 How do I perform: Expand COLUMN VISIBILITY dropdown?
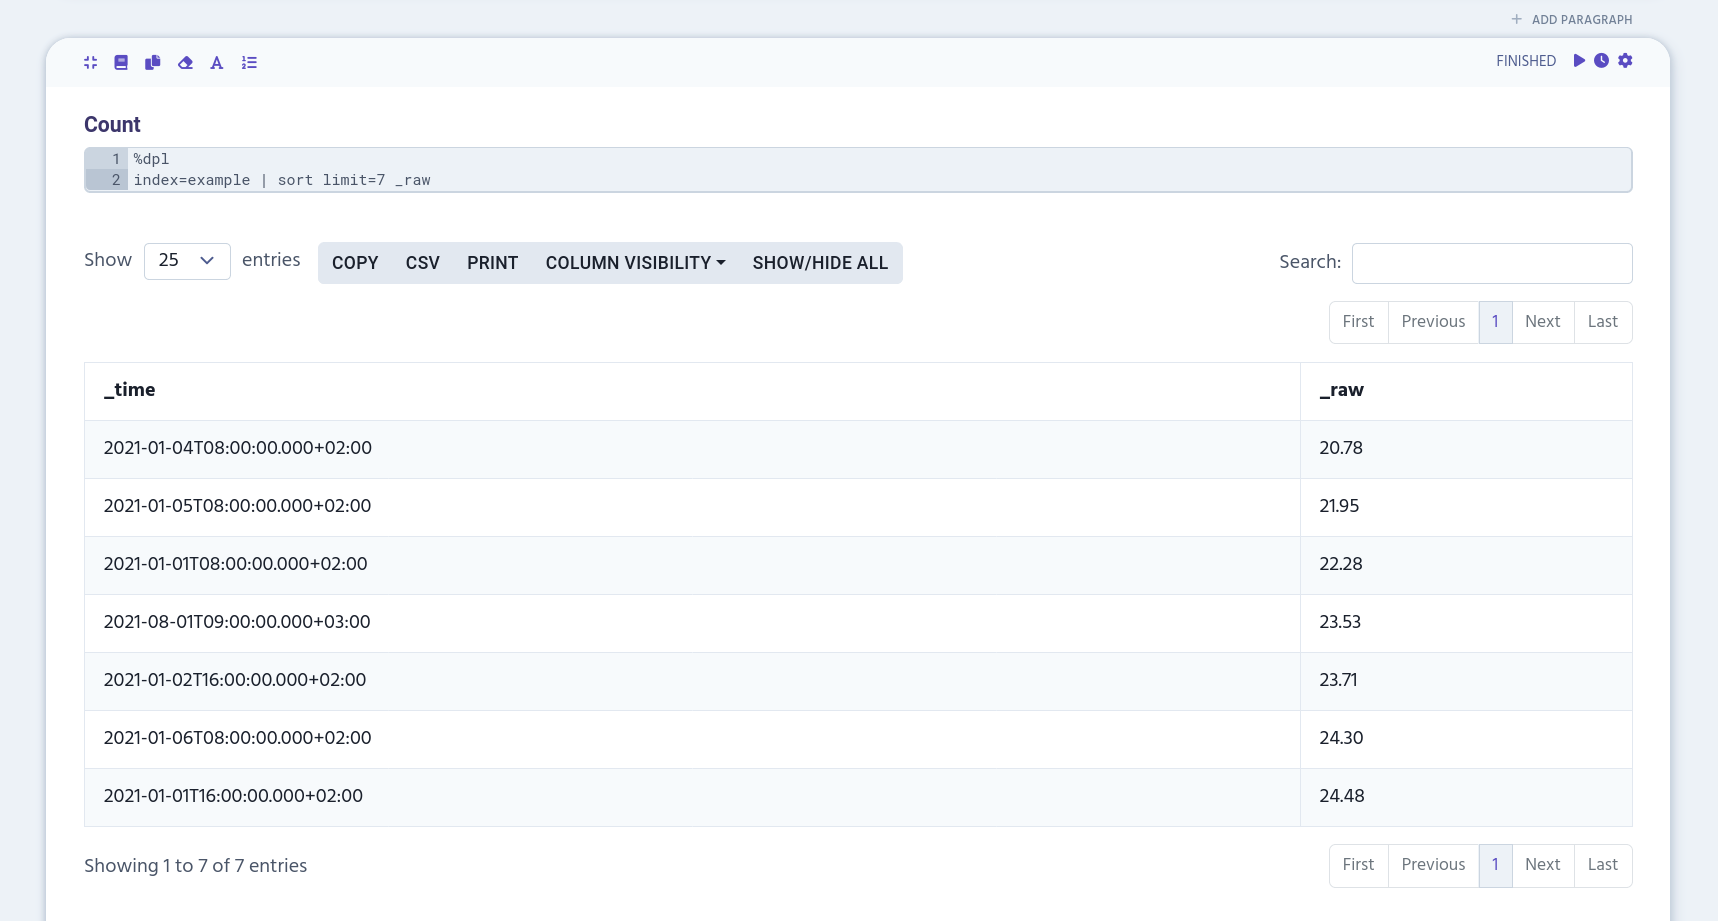click(636, 263)
